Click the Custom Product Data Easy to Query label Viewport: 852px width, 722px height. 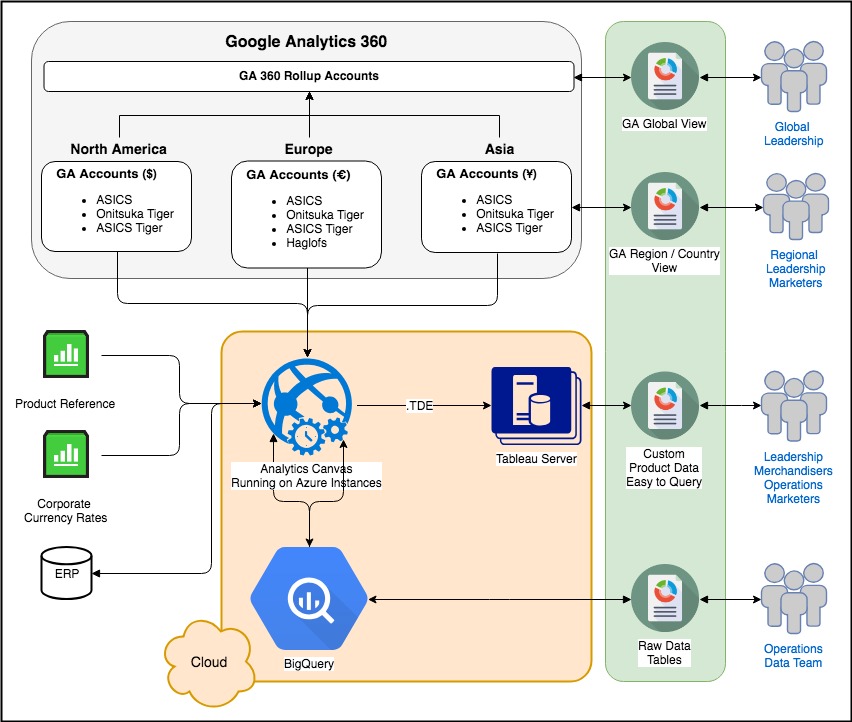[x=664, y=468]
